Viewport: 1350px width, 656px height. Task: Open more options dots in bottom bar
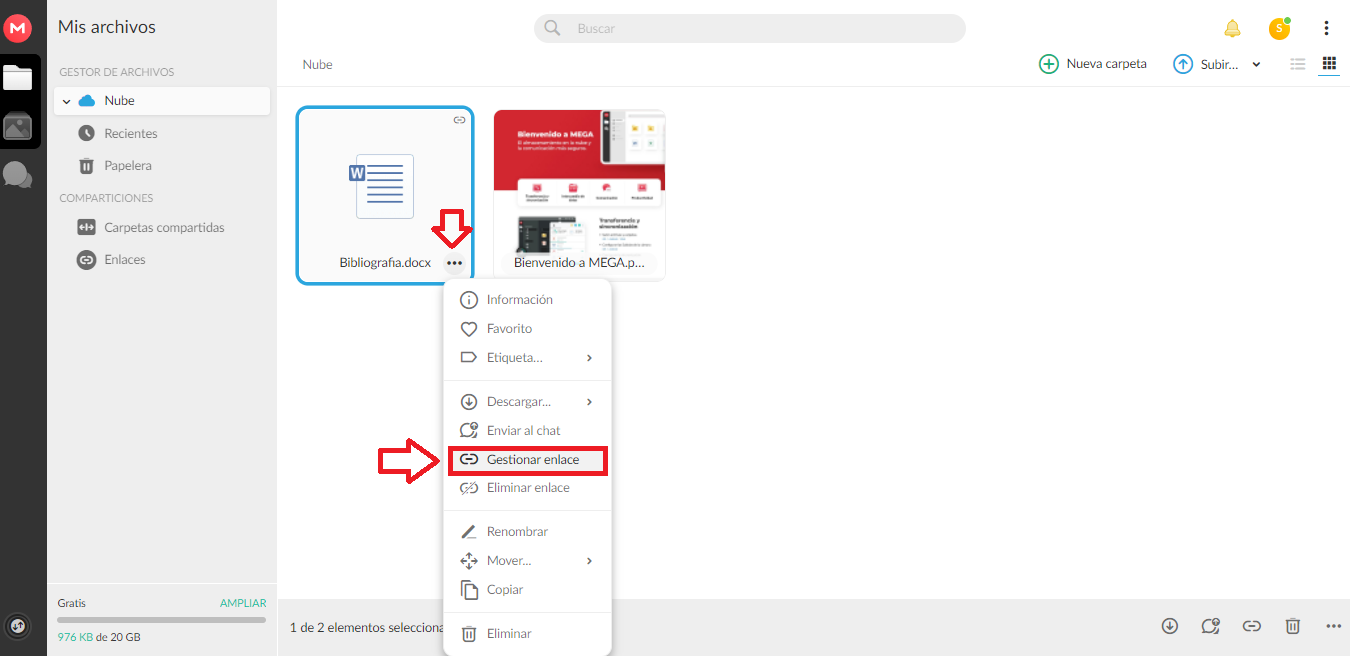tap(1333, 626)
